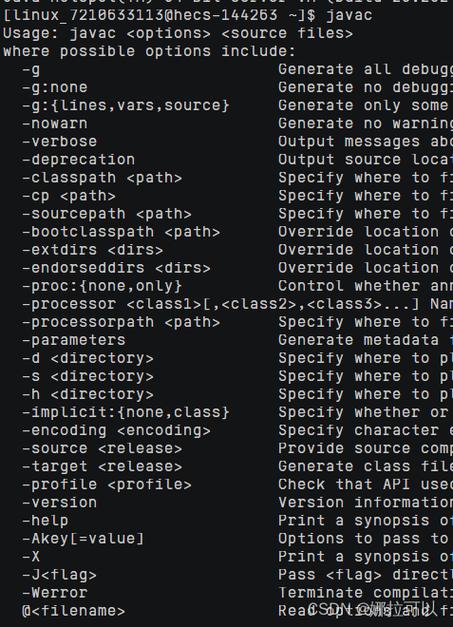
Task: Click the '-version' option
Action: click(x=60, y=503)
